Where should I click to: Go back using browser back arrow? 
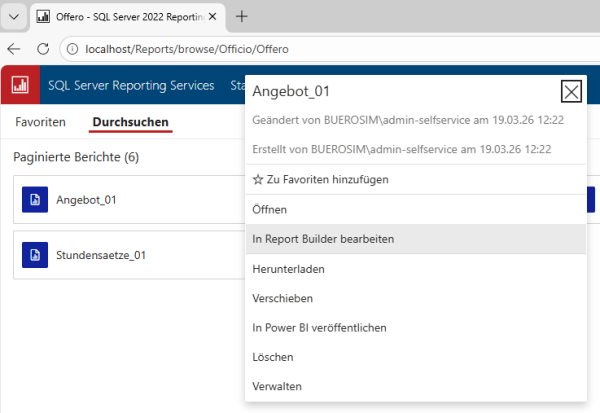point(14,48)
